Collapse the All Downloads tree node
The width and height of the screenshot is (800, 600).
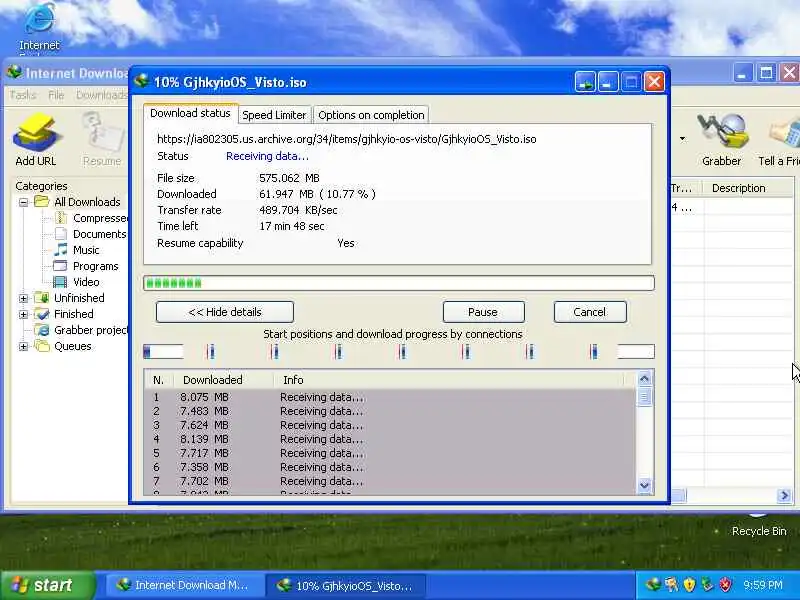tap(23, 202)
